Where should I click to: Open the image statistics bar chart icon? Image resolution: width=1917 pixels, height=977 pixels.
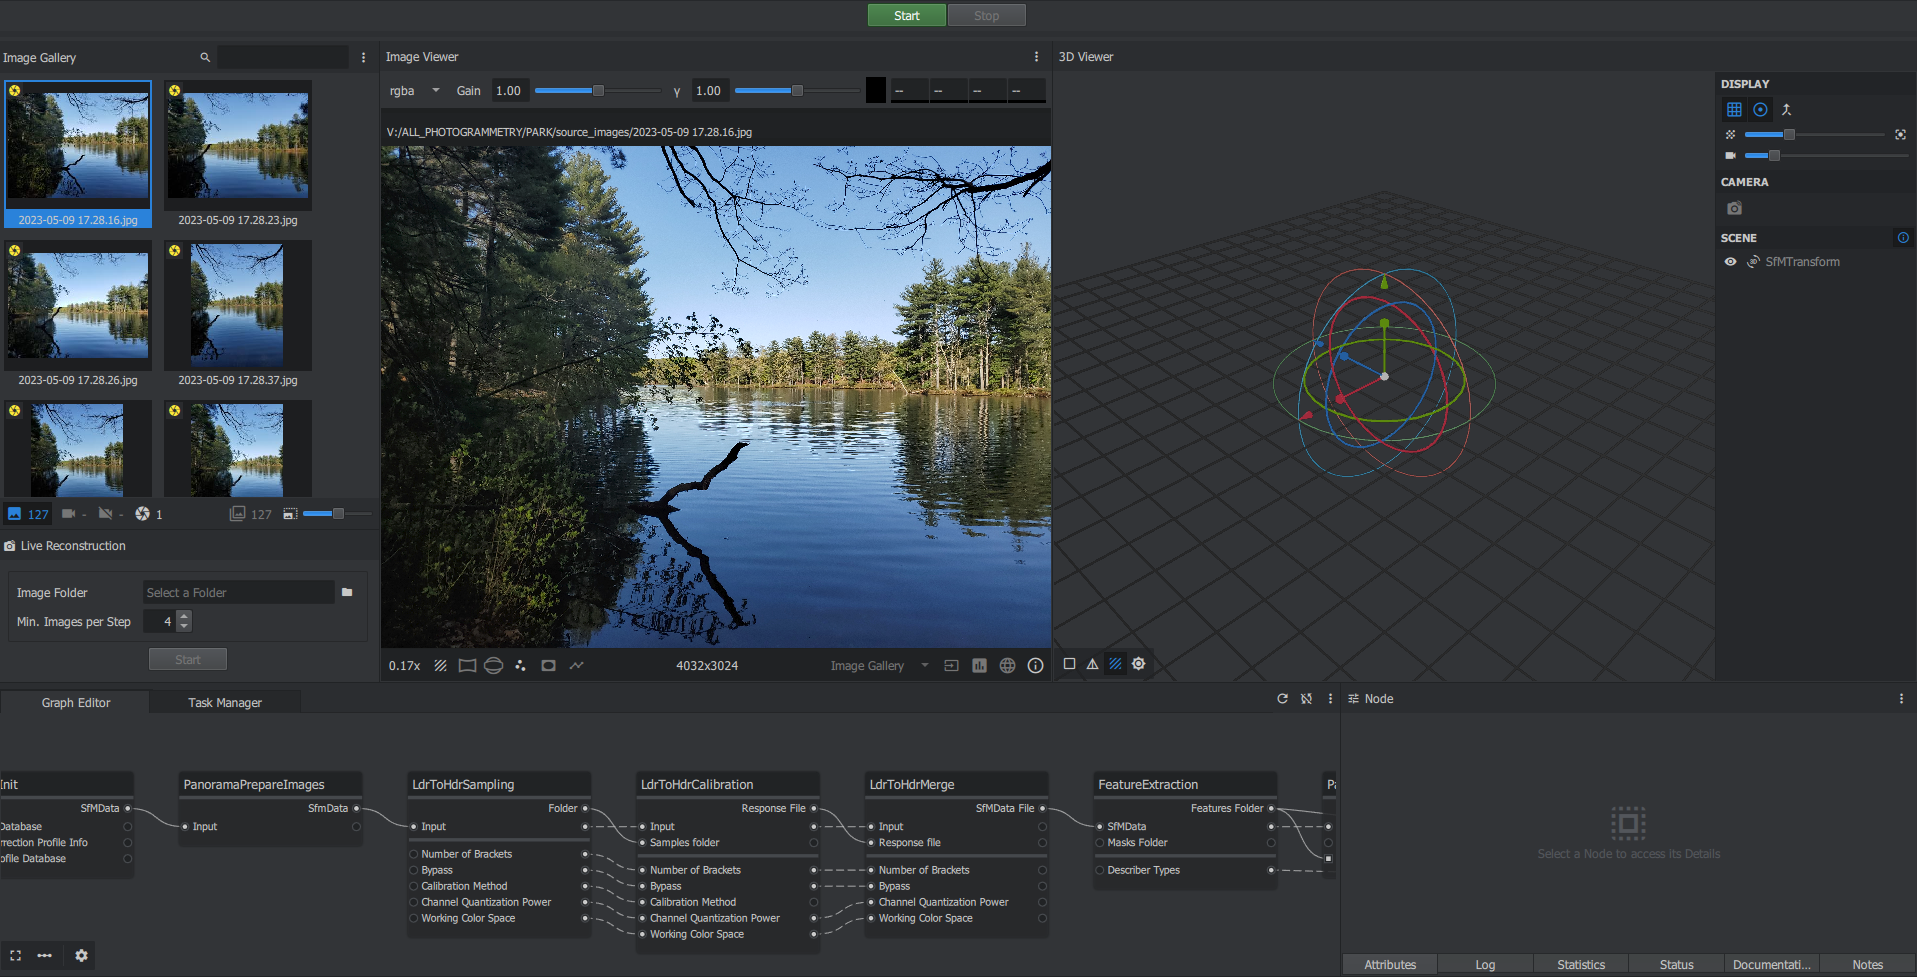pyautogui.click(x=979, y=666)
